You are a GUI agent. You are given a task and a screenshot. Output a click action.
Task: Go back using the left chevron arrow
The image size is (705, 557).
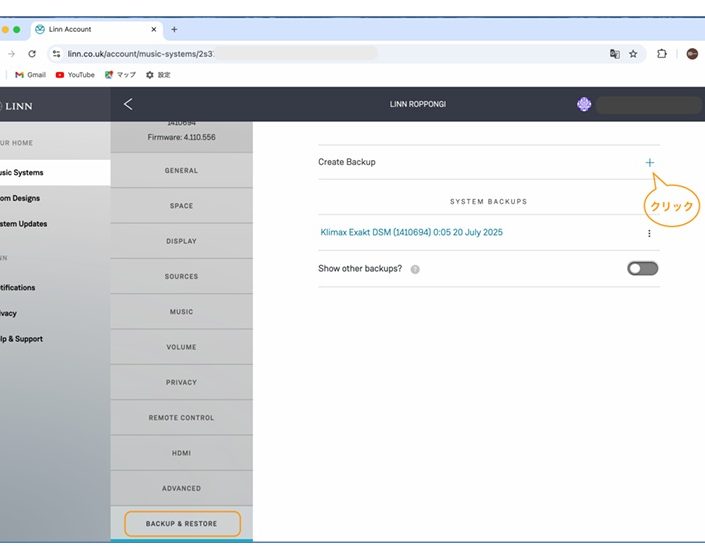point(128,104)
